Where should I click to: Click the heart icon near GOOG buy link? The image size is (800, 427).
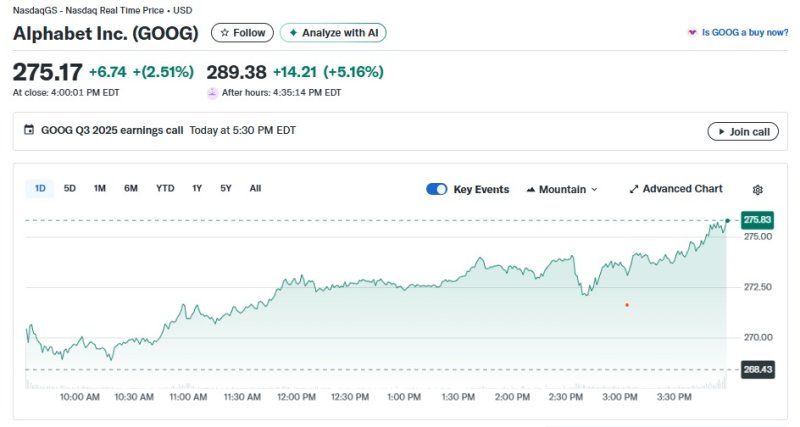pos(692,33)
